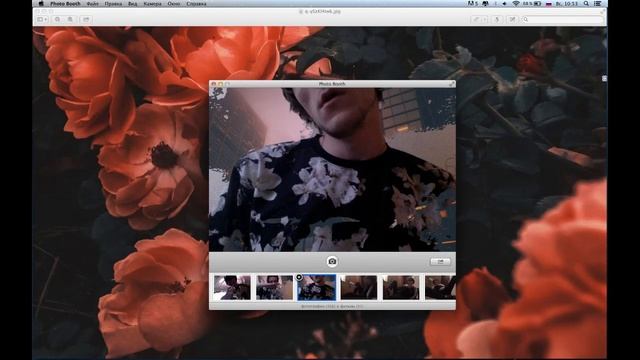Open the Камера menu
Image resolution: width=640 pixels, height=360 pixels.
click(x=152, y=4)
